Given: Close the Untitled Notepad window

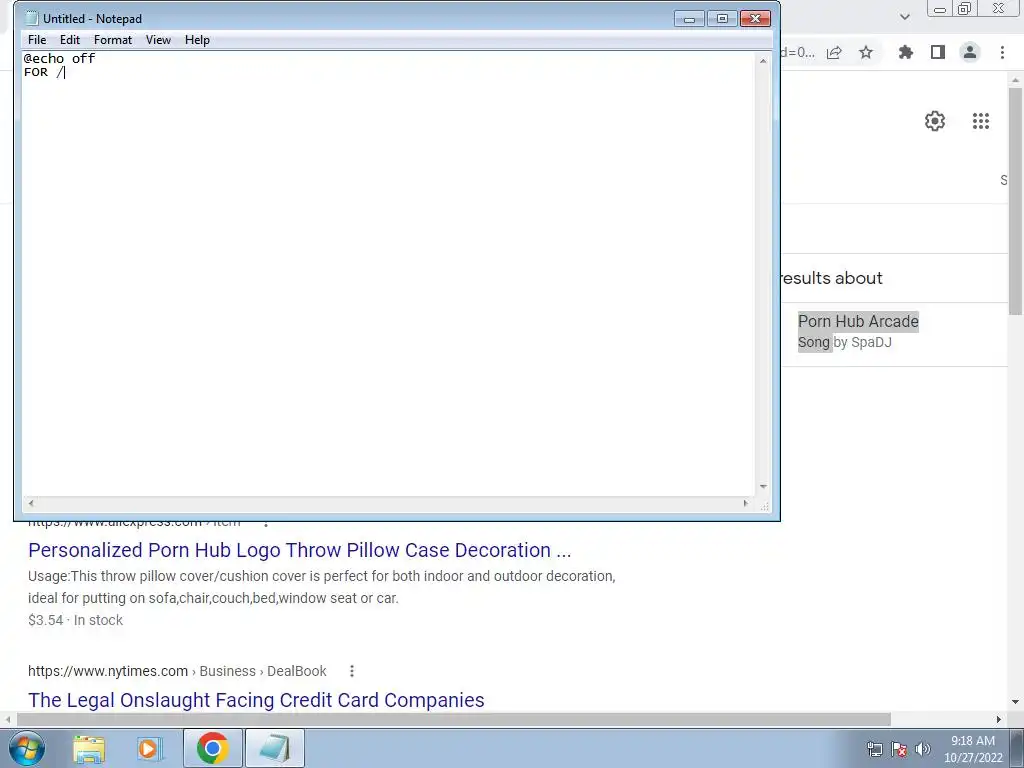Looking at the screenshot, I should 755,19.
